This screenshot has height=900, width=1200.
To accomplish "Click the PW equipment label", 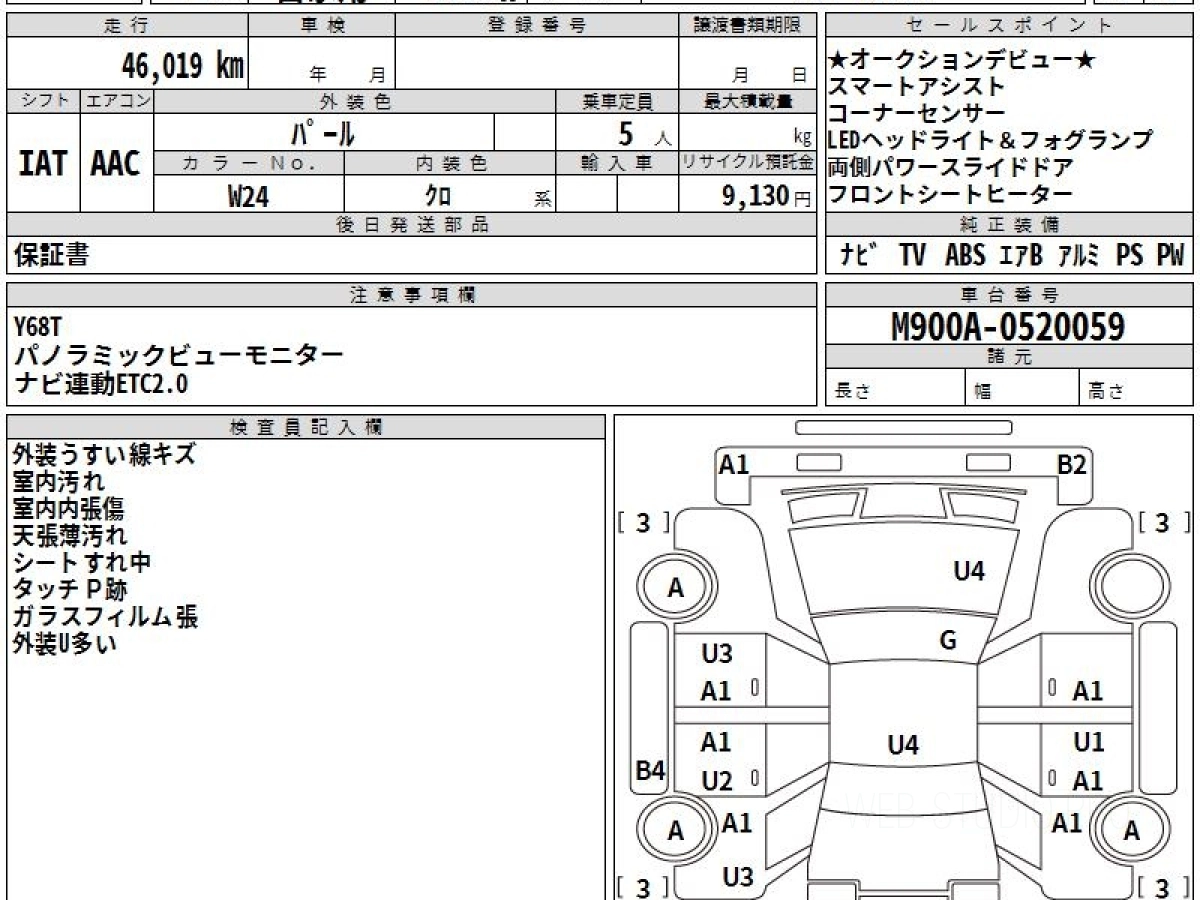I will (x=1170, y=255).
